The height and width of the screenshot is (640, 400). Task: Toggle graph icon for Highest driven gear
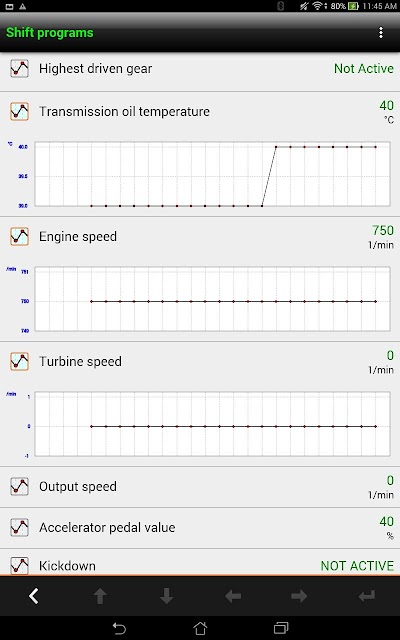[19, 69]
